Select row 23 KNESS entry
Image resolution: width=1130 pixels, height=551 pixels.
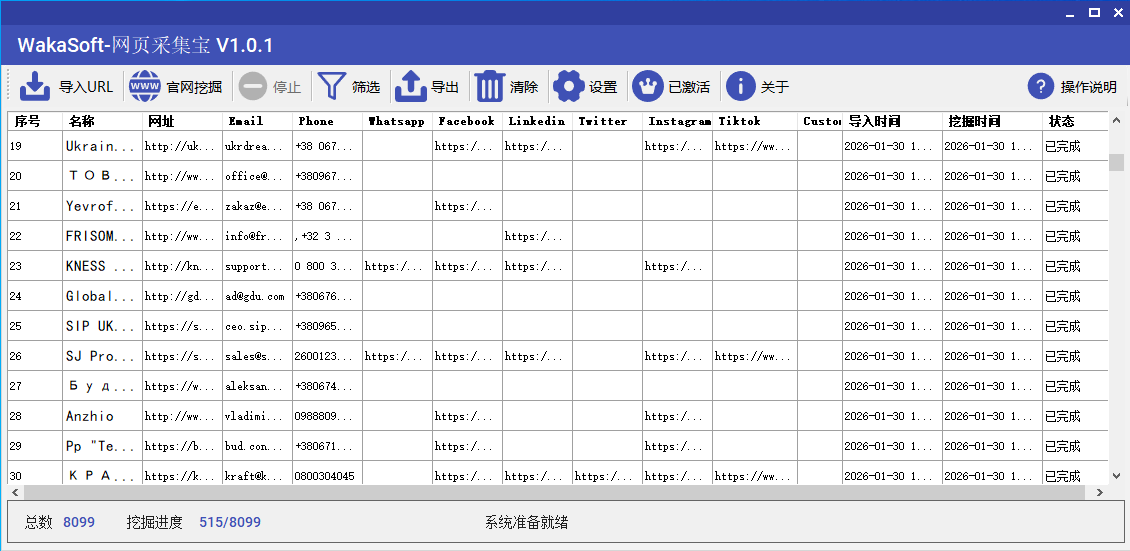(100, 266)
